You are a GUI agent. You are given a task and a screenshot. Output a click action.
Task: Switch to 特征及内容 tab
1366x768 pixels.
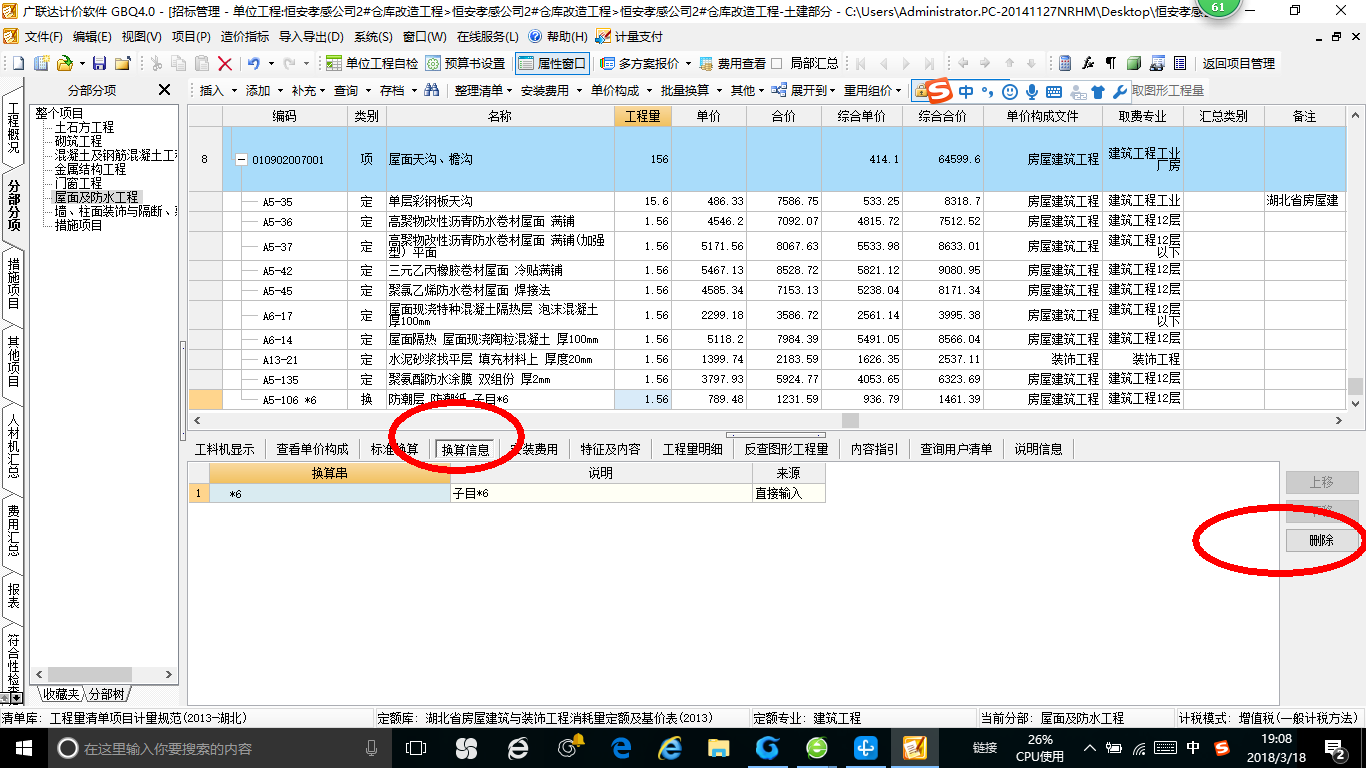[x=610, y=449]
